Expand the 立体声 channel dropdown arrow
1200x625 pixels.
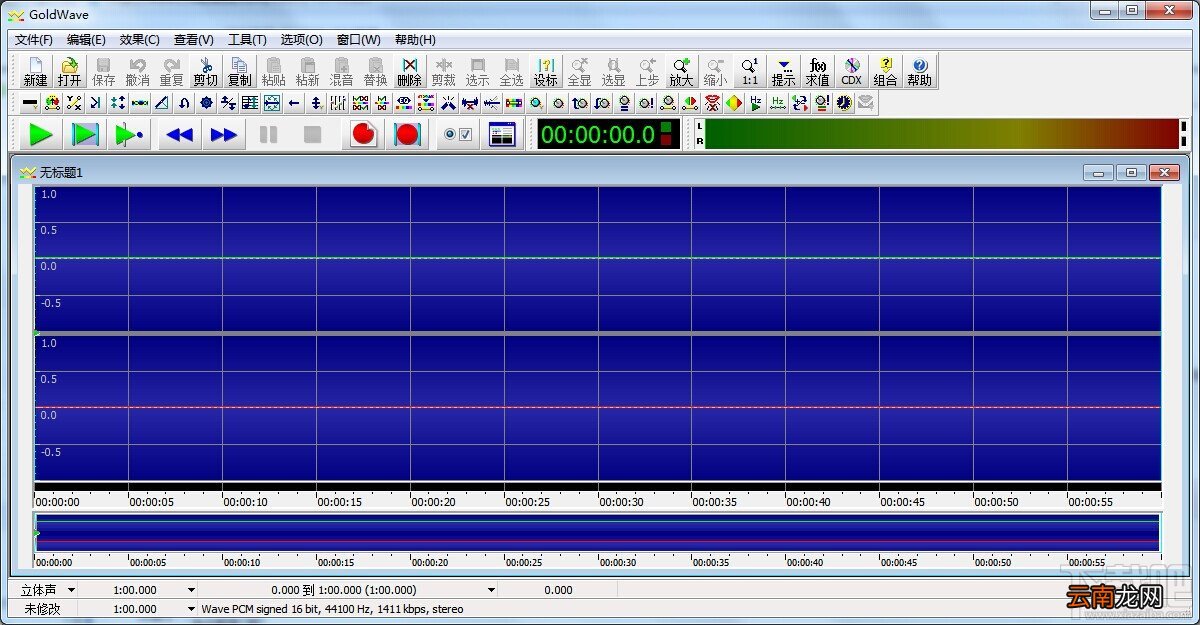point(71,590)
